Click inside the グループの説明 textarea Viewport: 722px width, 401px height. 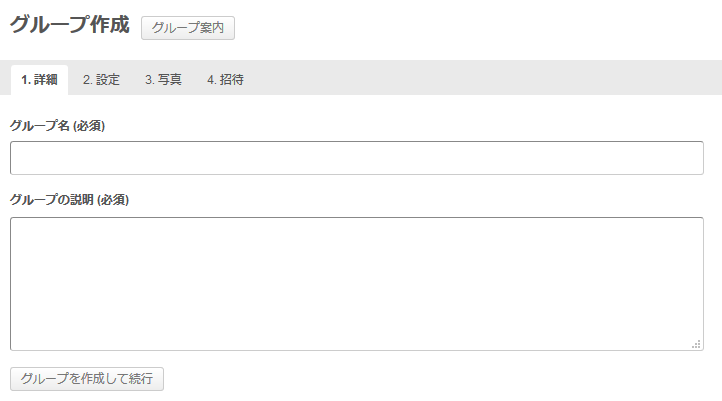(356, 283)
